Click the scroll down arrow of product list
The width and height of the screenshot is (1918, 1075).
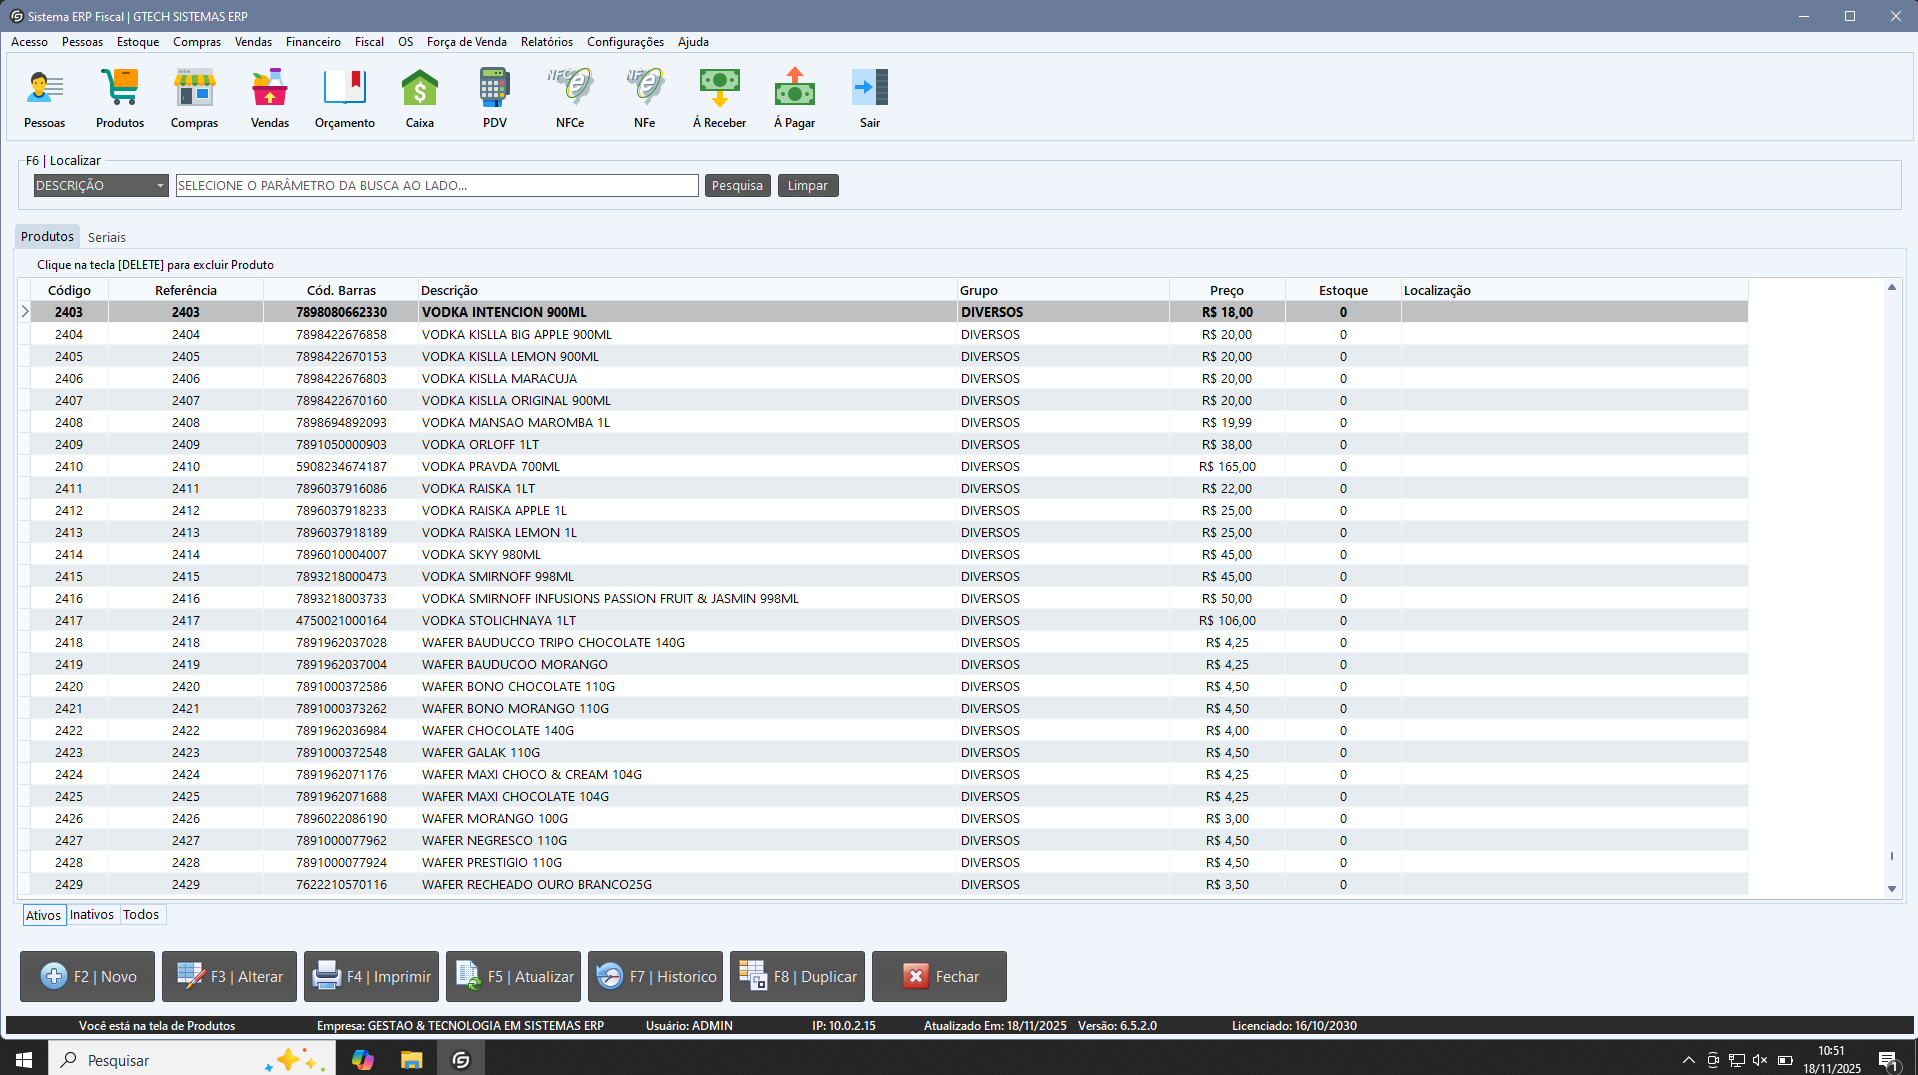[1891, 888]
